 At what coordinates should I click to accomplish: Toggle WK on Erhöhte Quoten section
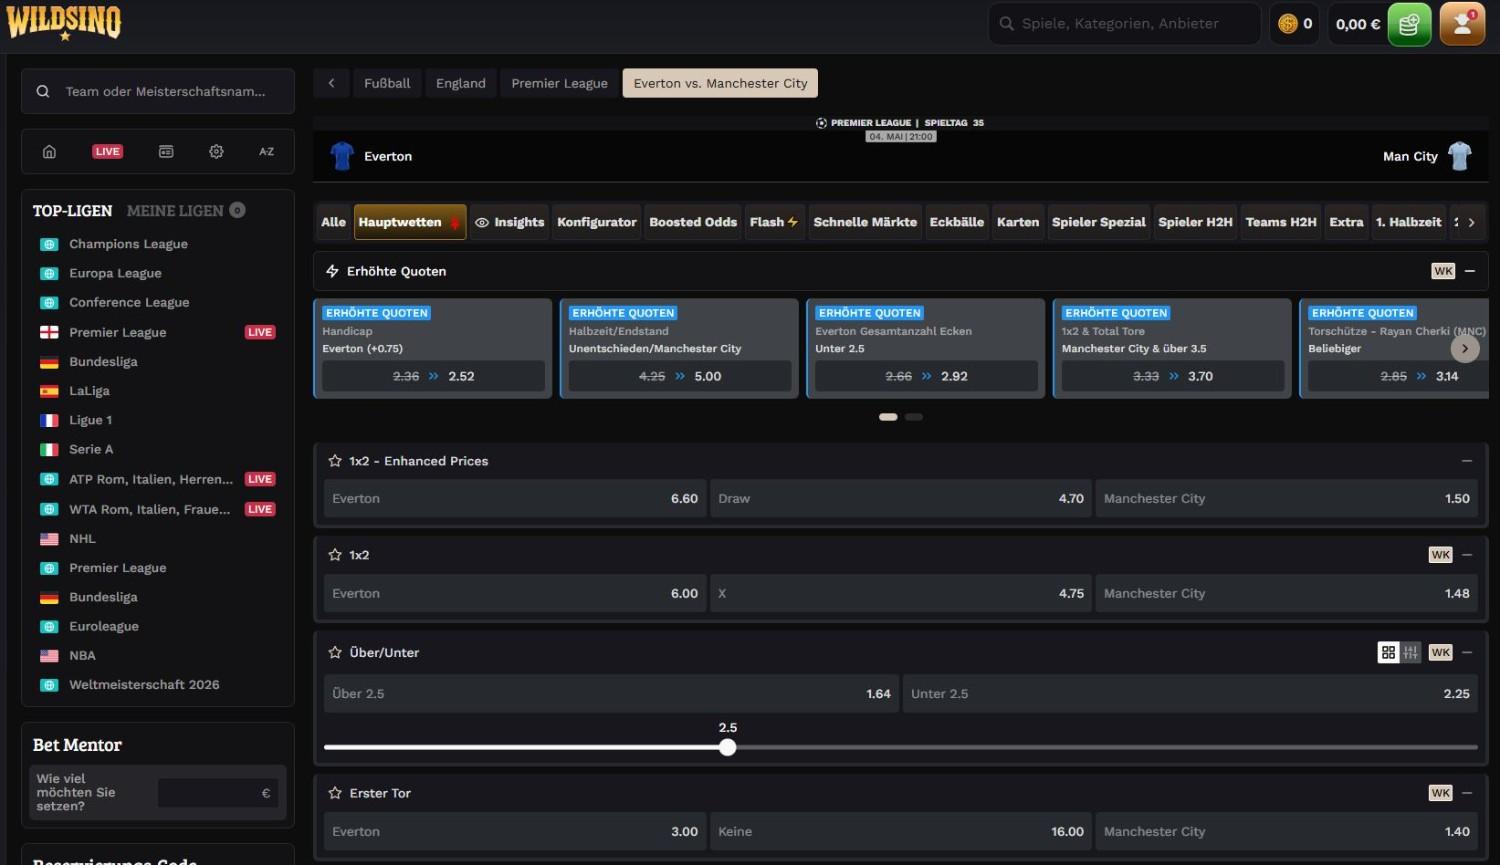tap(1443, 271)
